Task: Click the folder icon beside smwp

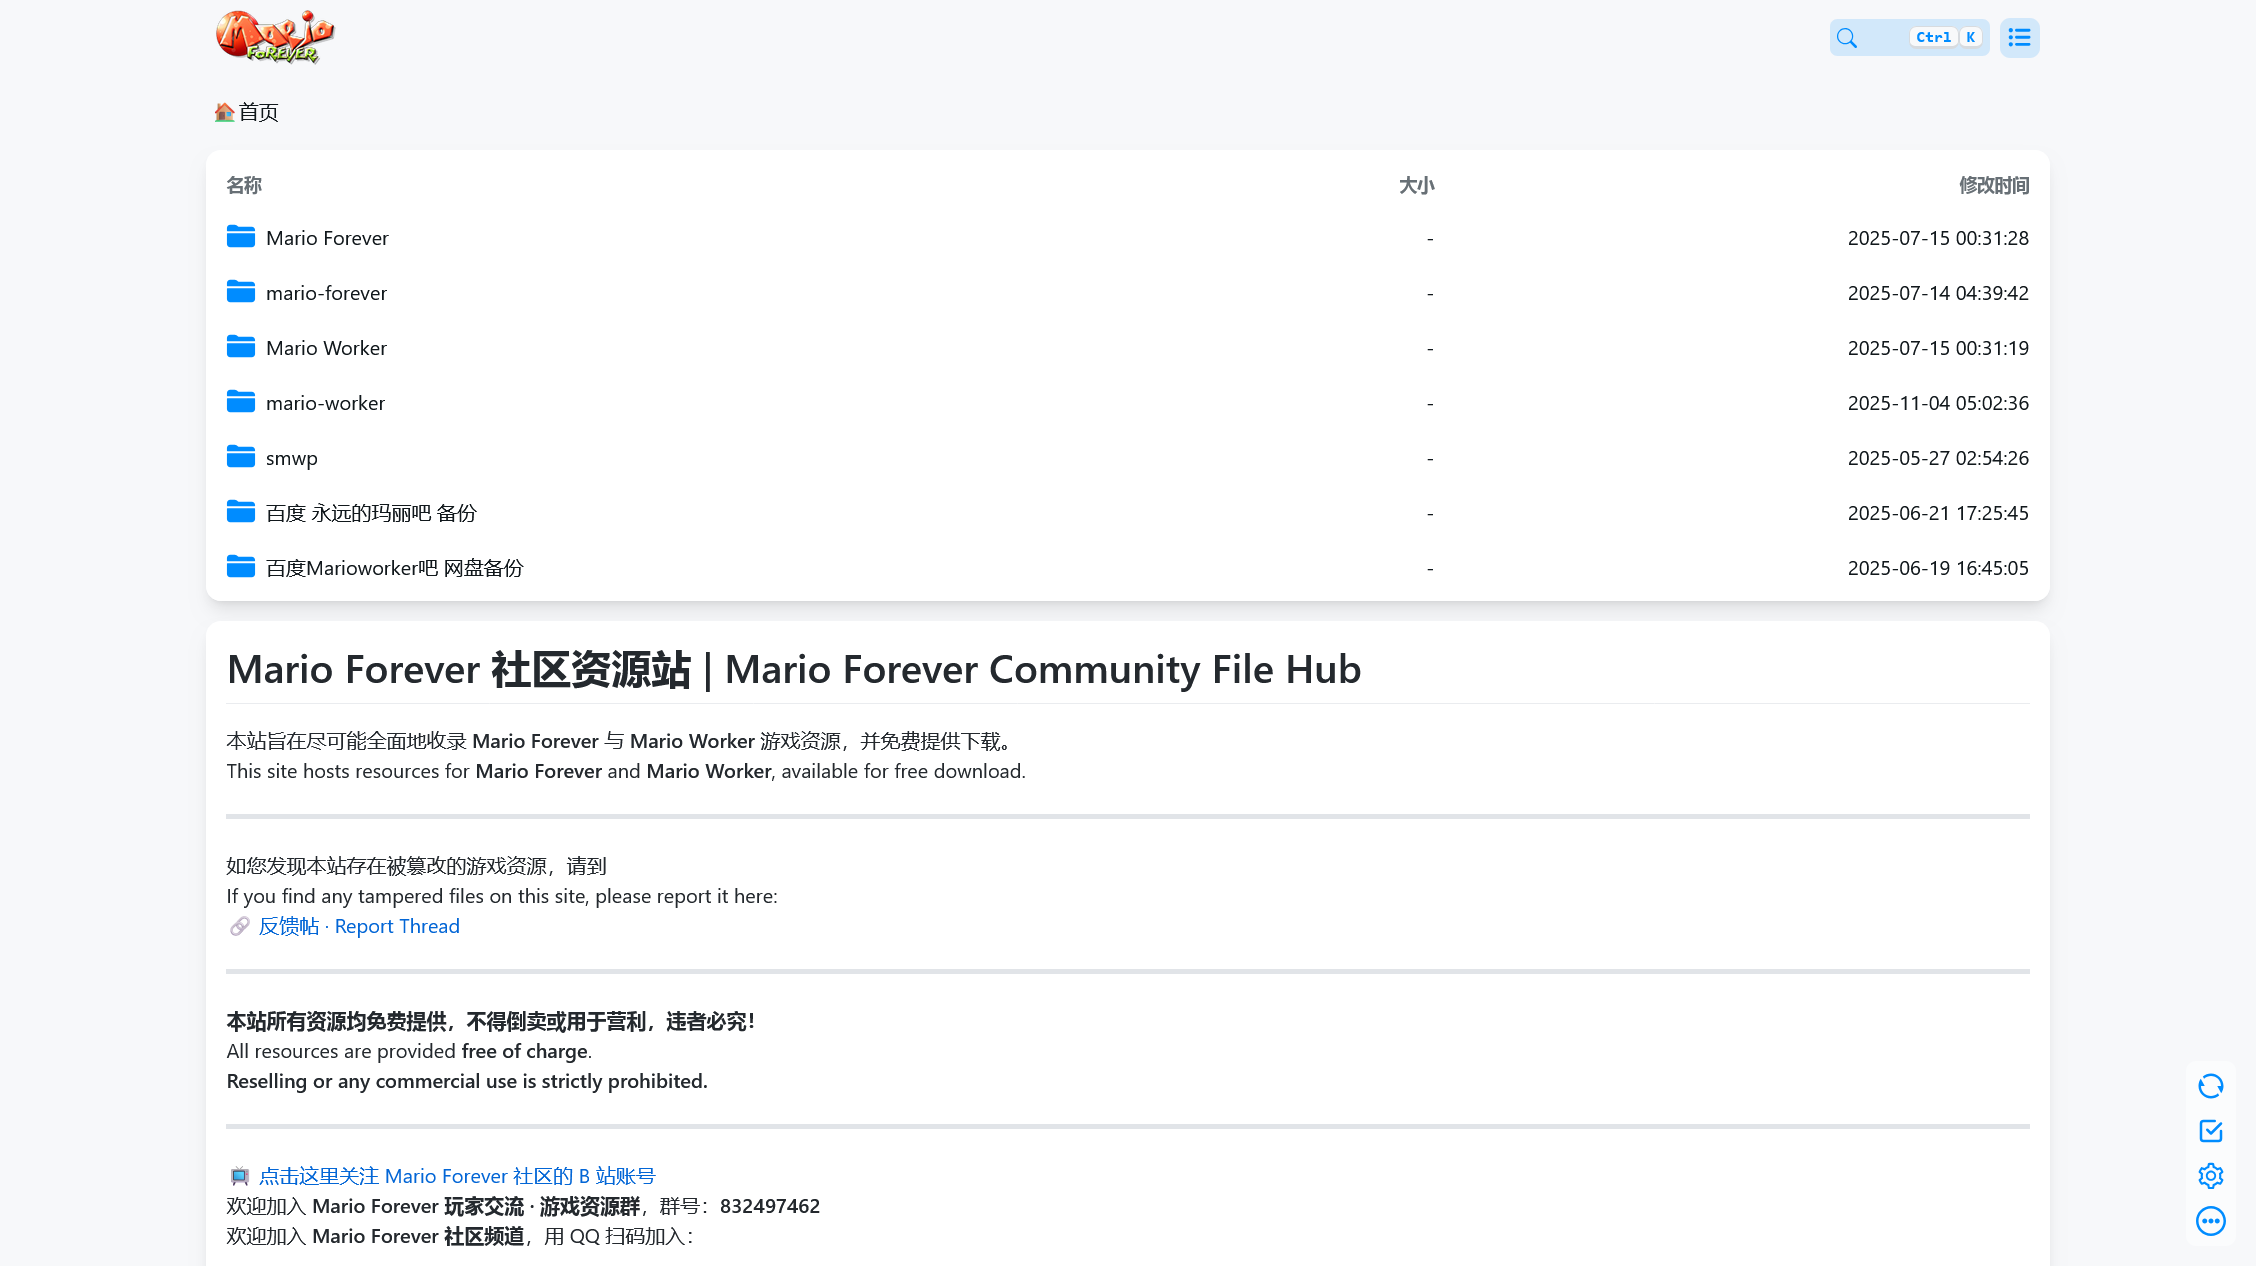Action: click(x=241, y=456)
